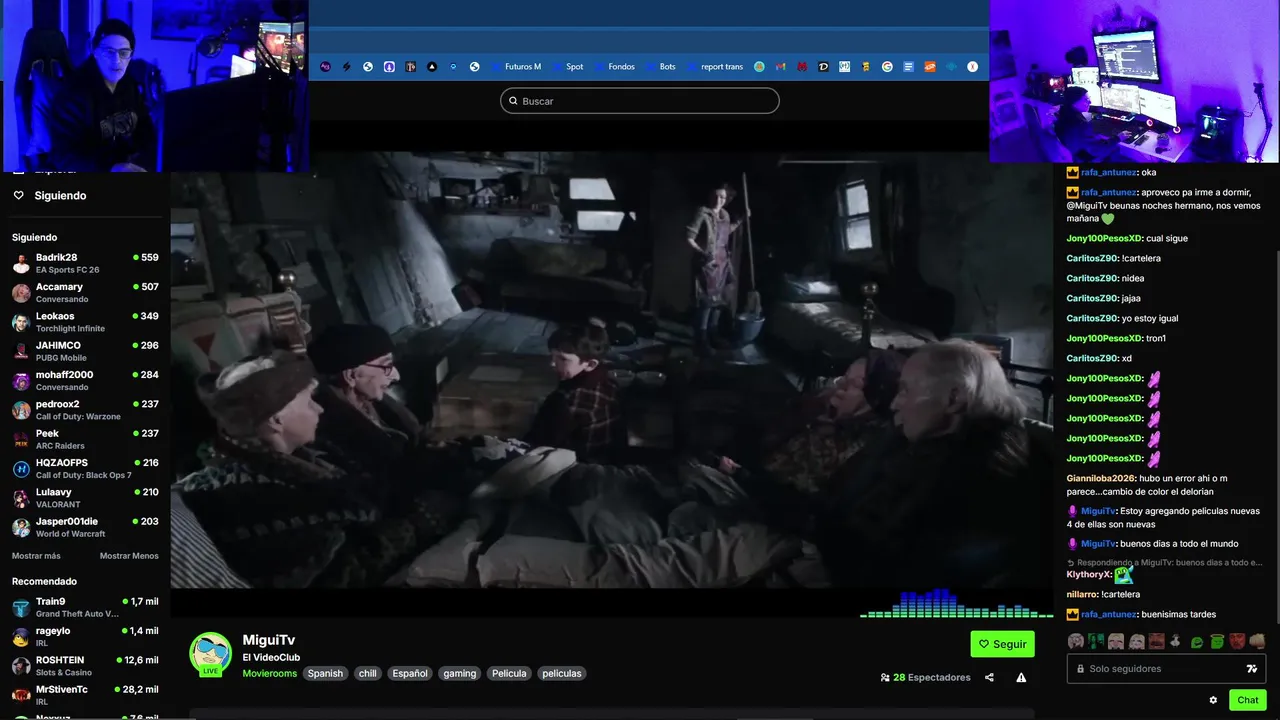The width and height of the screenshot is (1280, 720).
Task: Click the search magnifier icon
Action: (514, 101)
